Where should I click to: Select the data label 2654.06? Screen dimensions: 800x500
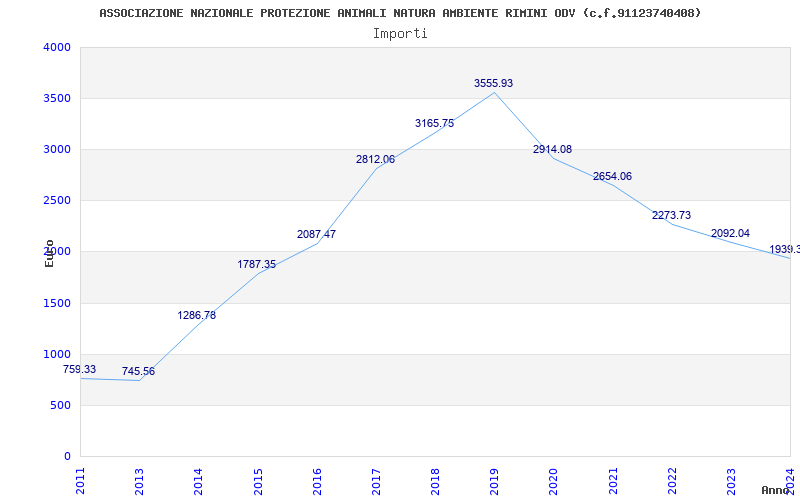pos(612,177)
